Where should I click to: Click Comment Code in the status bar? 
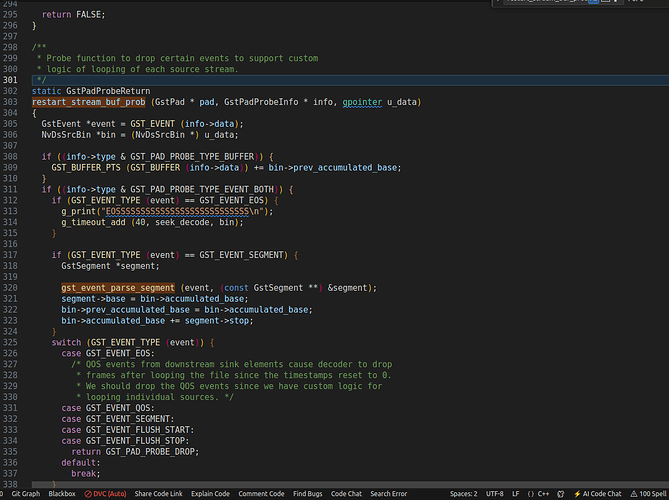(x=261, y=494)
